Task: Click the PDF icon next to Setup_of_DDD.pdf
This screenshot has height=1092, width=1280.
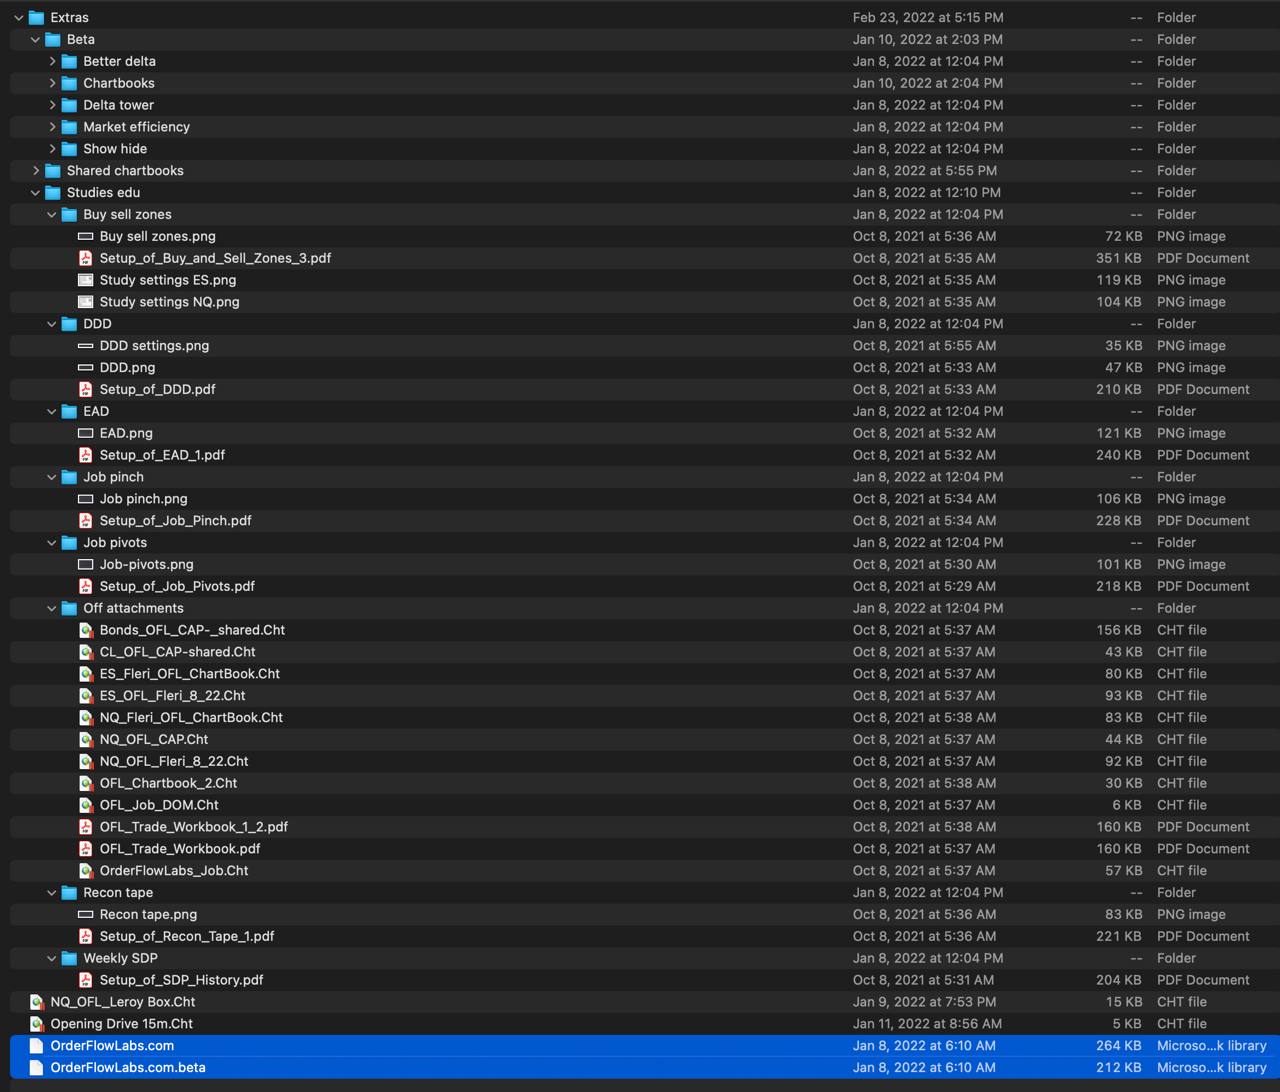Action: tap(85, 389)
